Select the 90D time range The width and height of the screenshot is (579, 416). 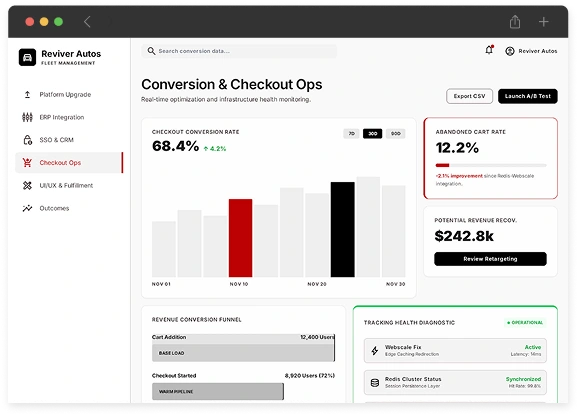click(395, 134)
